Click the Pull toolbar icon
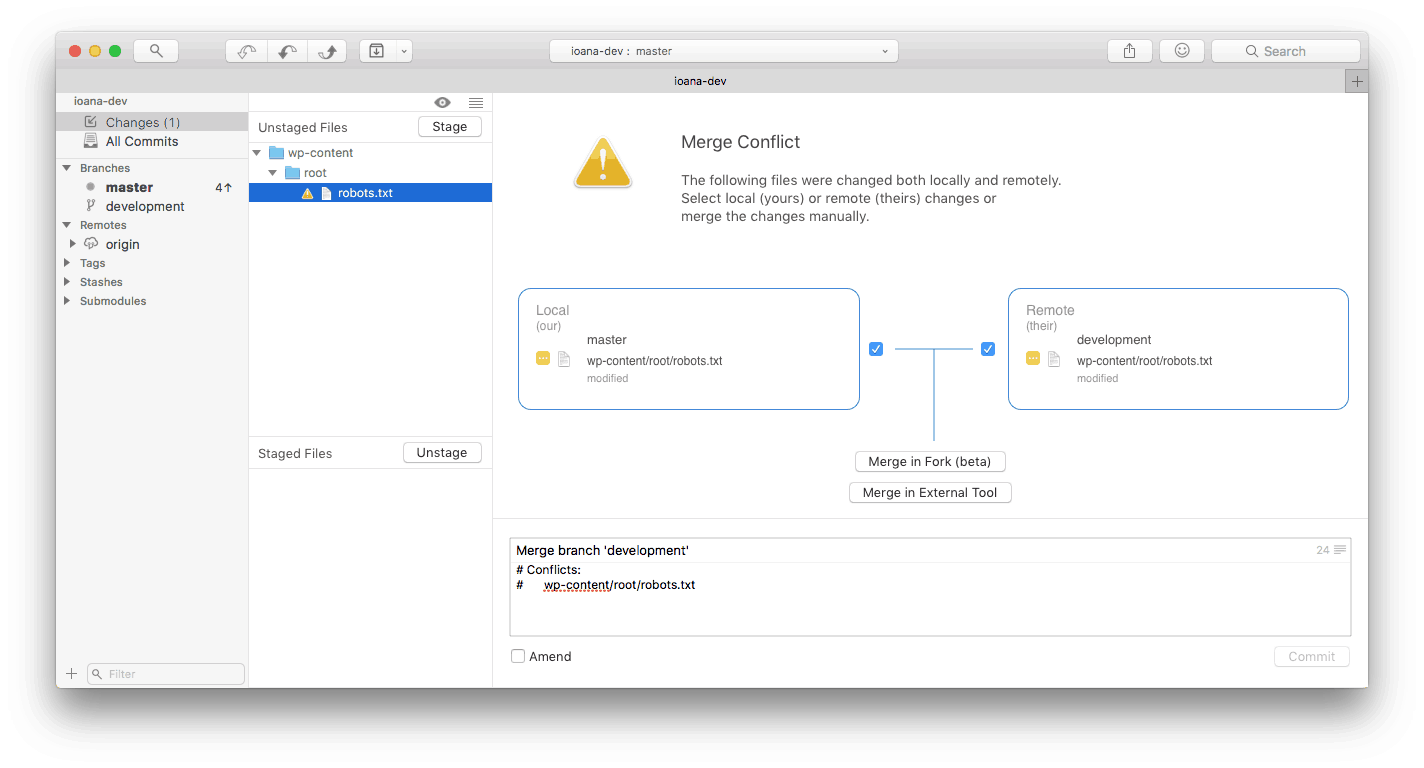Image resolution: width=1424 pixels, height=768 pixels. 286,51
